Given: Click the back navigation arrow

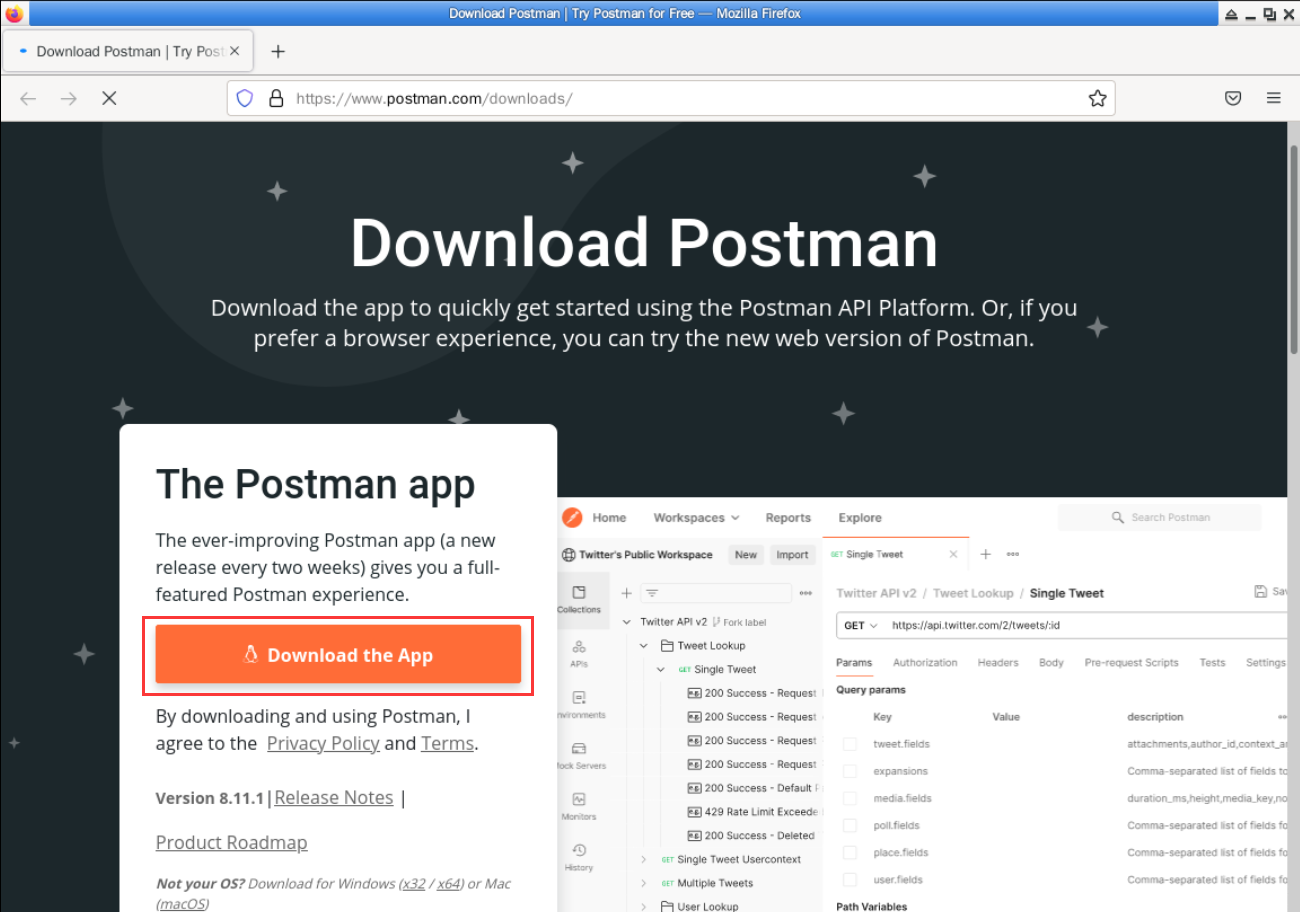Looking at the screenshot, I should pos(28,98).
